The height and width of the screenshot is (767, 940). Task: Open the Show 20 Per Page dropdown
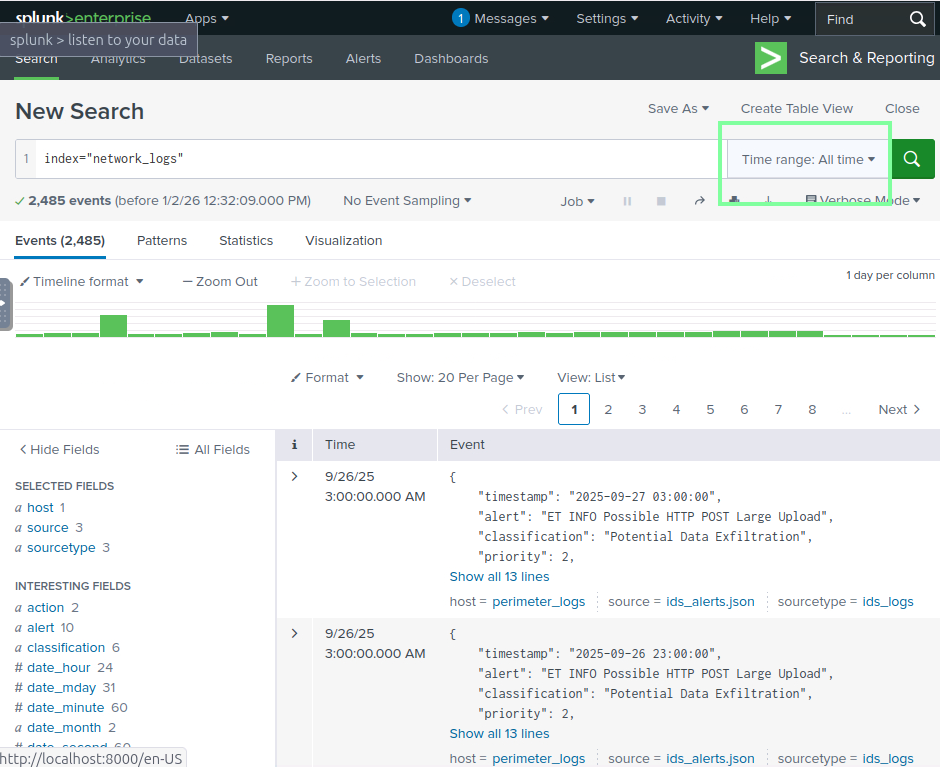[460, 378]
